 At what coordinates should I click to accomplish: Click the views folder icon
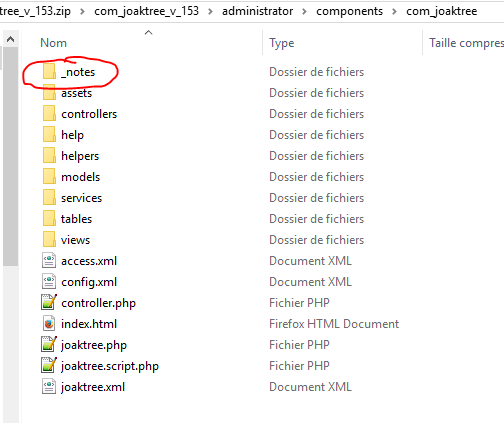click(49, 240)
